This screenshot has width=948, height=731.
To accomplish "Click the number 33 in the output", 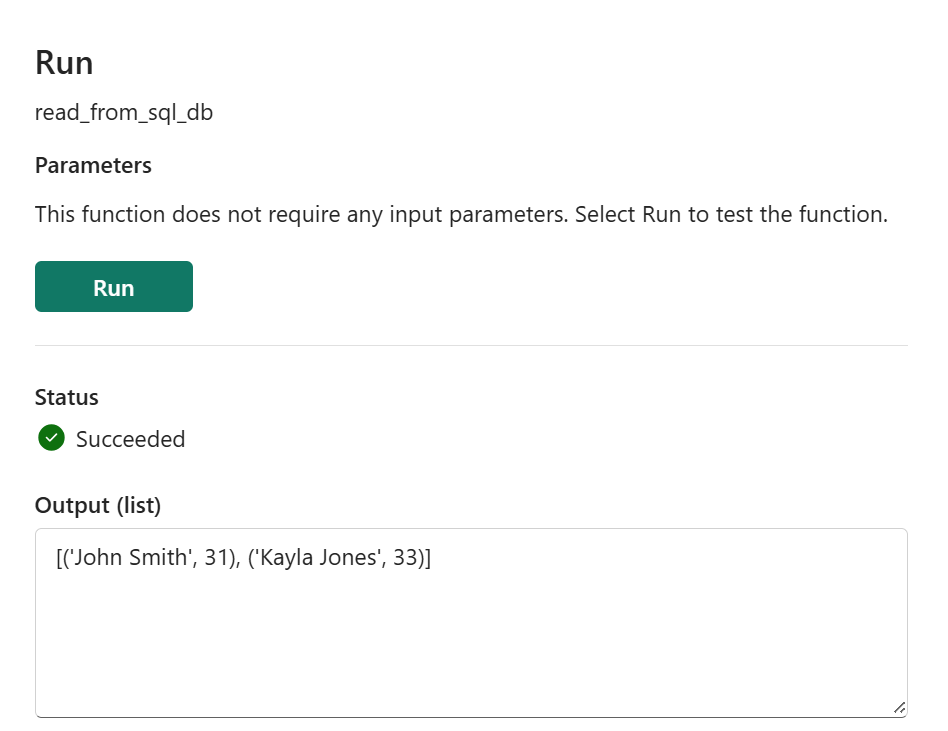I will point(405,557).
